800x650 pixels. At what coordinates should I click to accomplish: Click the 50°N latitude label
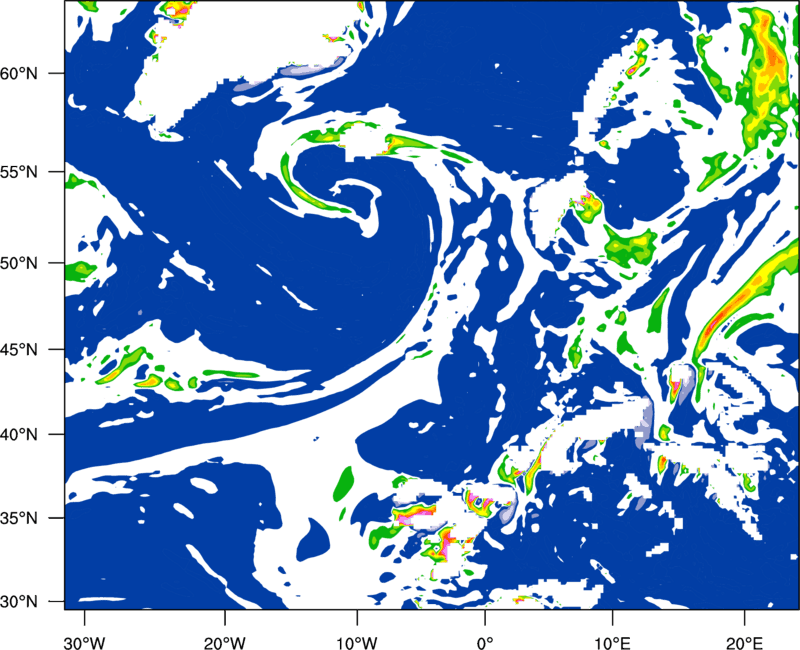(19, 263)
